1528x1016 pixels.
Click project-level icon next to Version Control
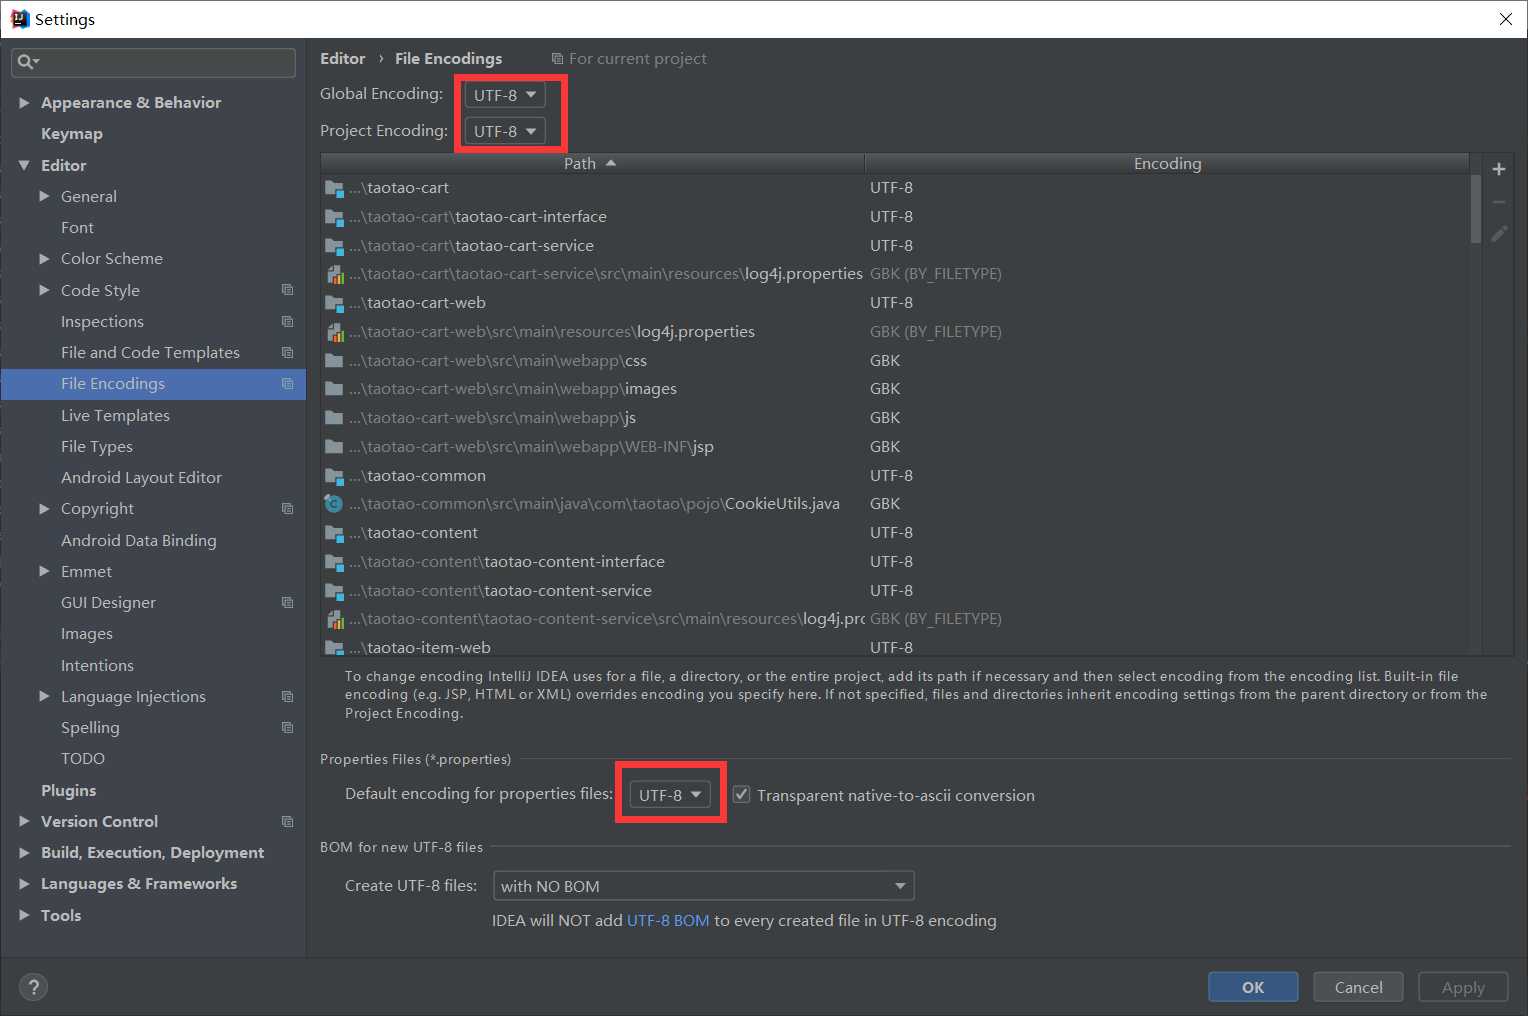(x=287, y=821)
